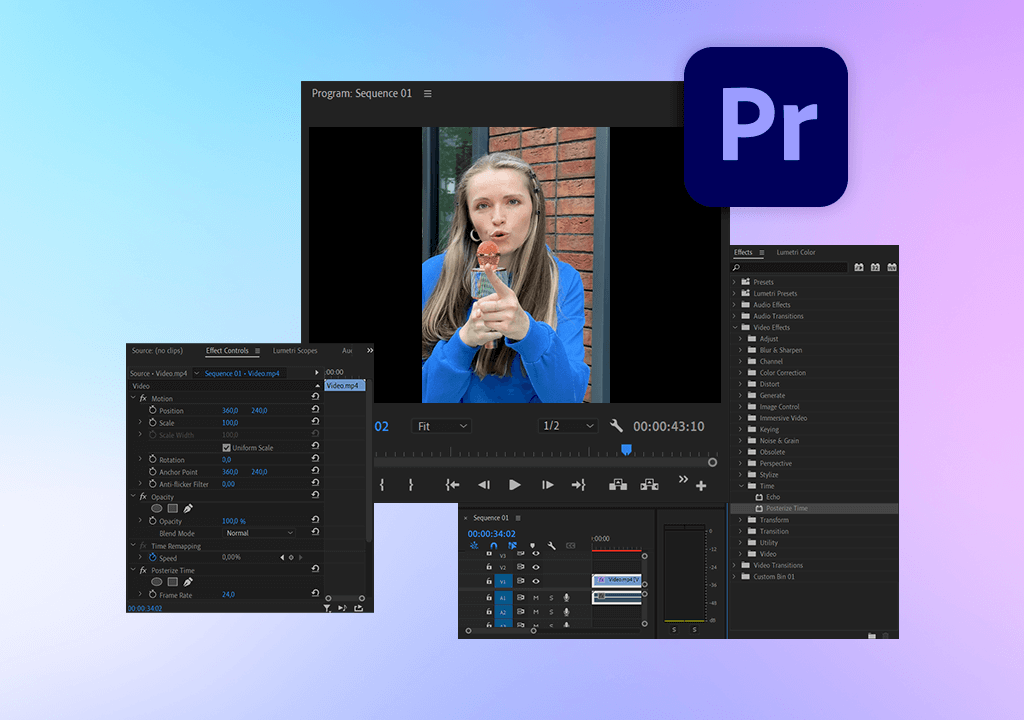
Task: Expand the Presets folder in Effects
Action: pos(734,282)
